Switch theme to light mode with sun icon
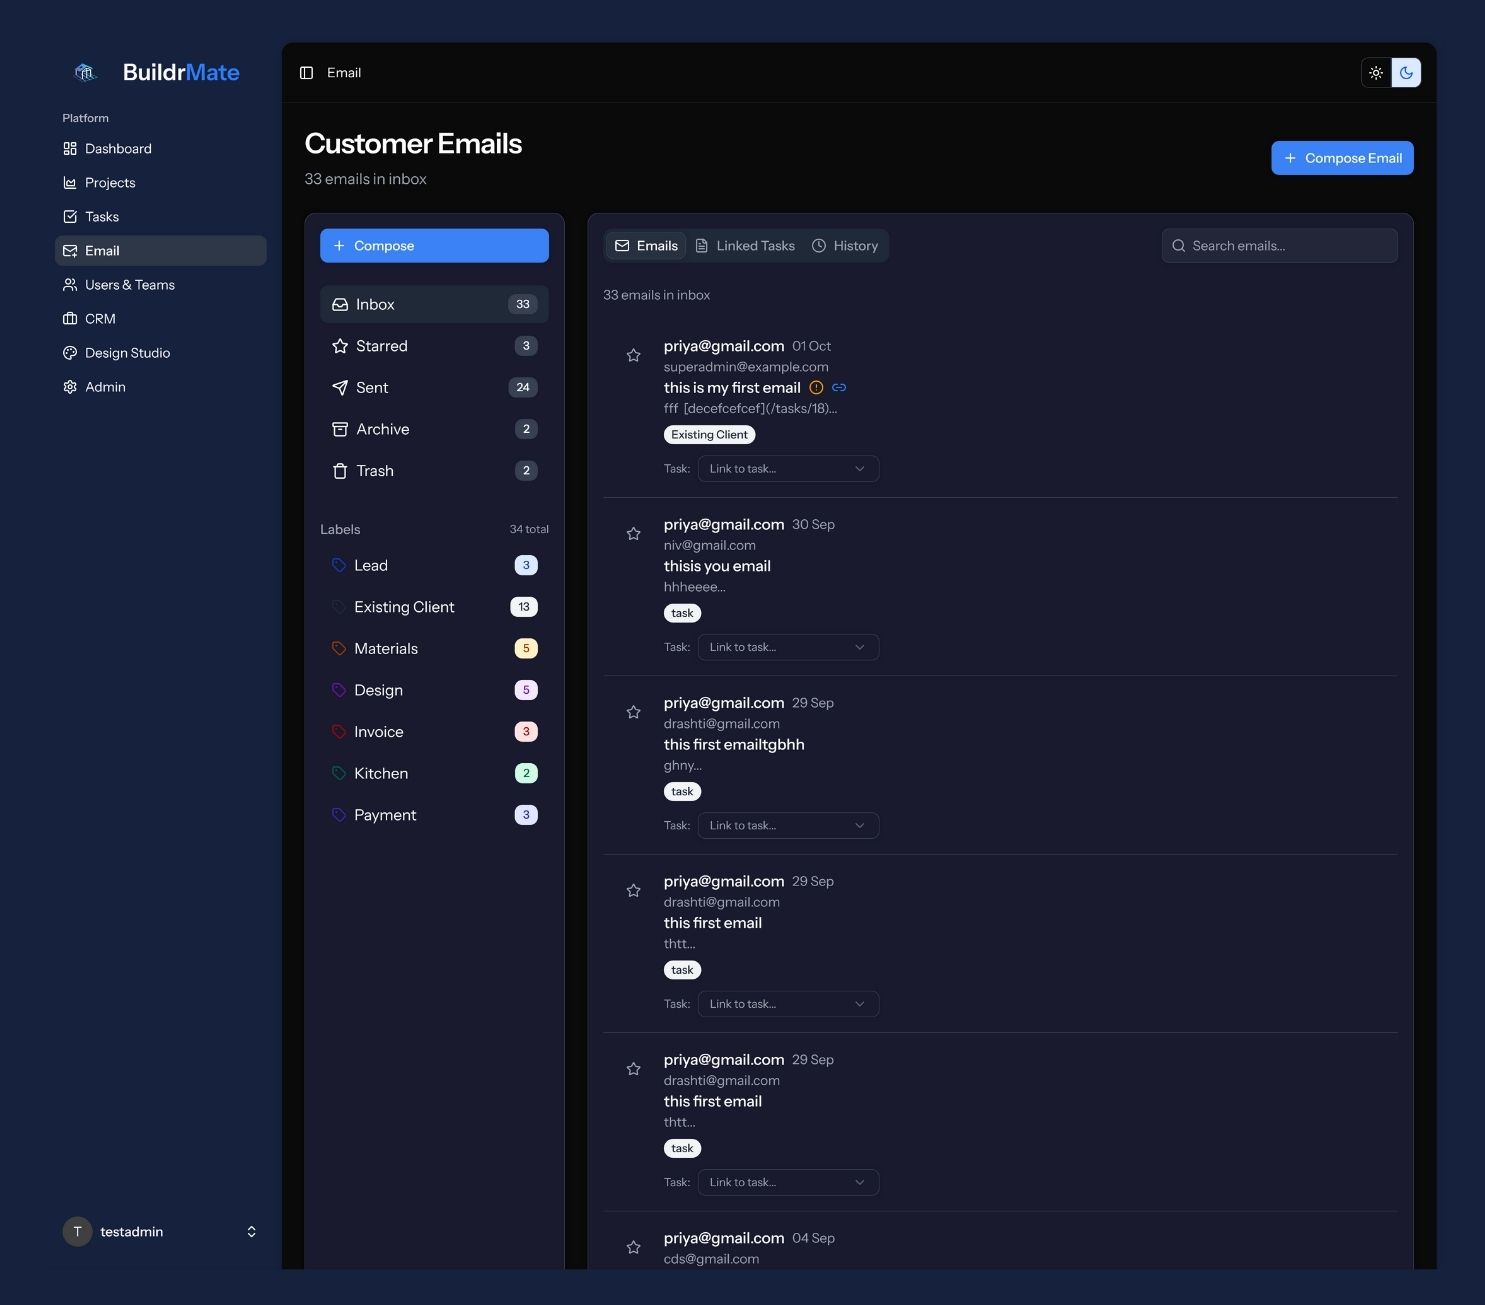1485x1305 pixels. click(1376, 72)
